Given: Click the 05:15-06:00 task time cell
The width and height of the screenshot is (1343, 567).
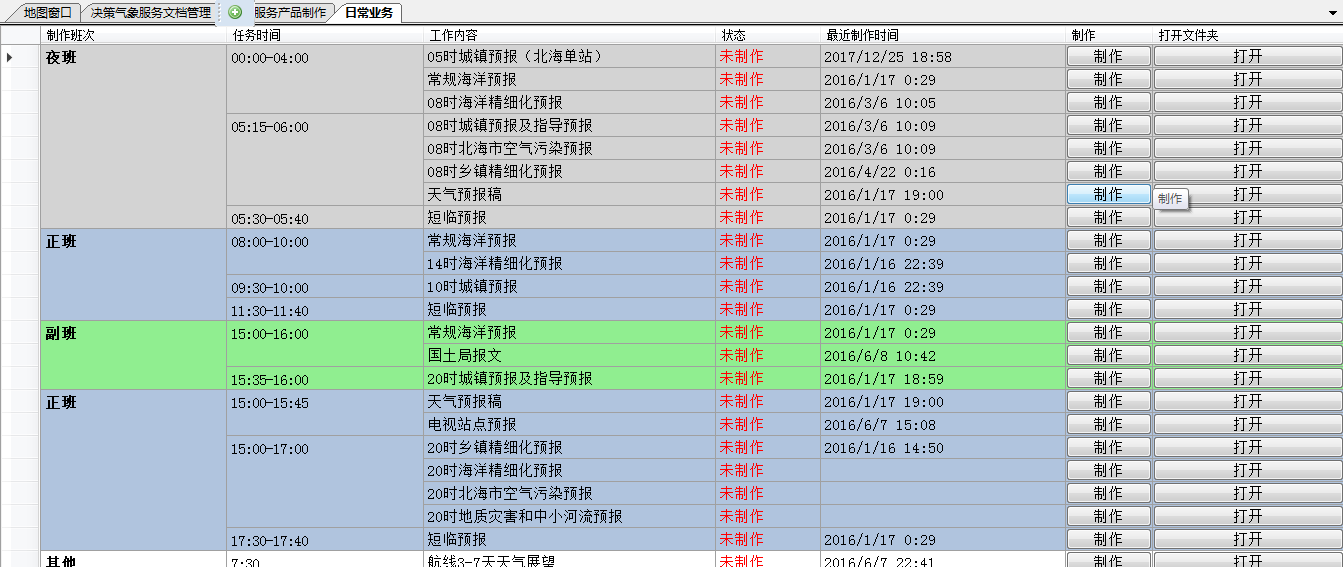Looking at the screenshot, I should click(324, 160).
